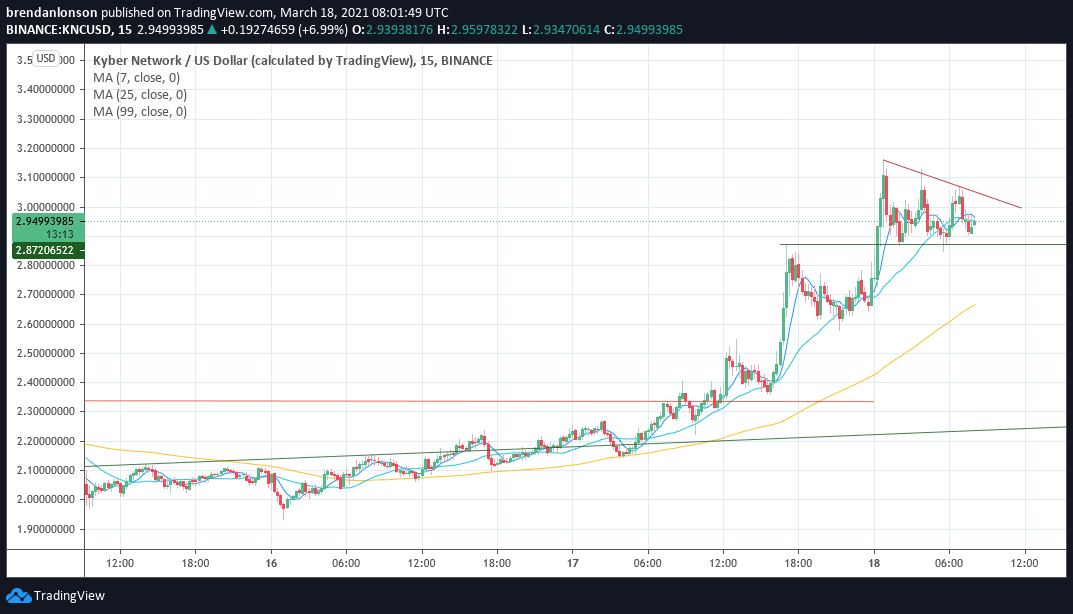Click the final 12:00 label on time axis
The width and height of the screenshot is (1073, 614).
point(1024,563)
